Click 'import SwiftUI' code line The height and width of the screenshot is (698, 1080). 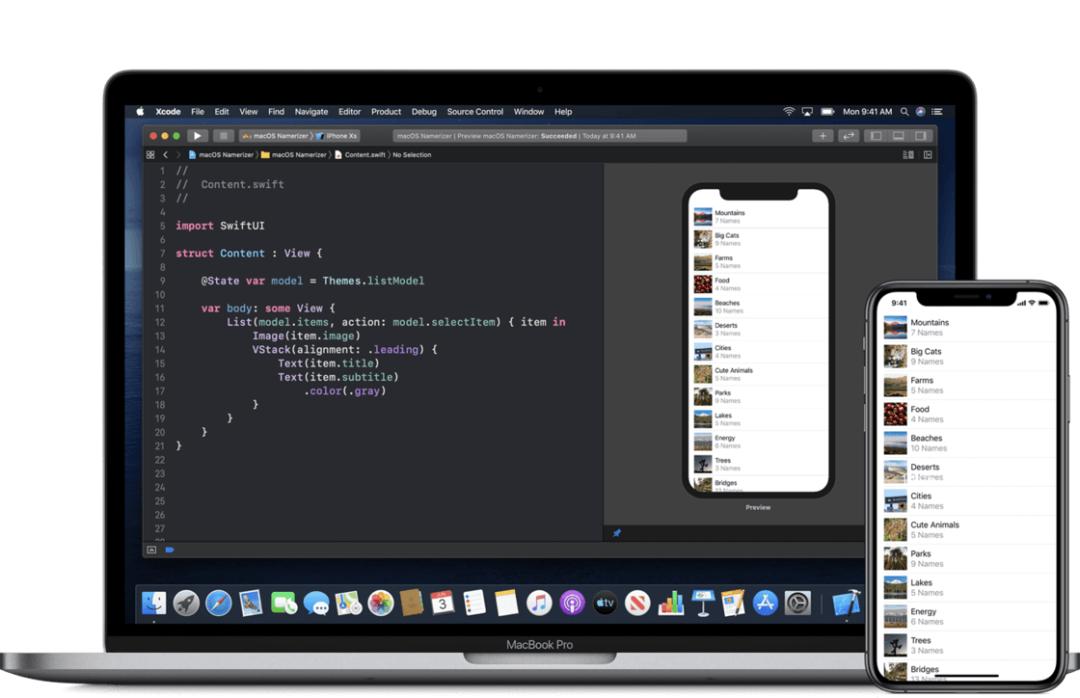[220, 226]
